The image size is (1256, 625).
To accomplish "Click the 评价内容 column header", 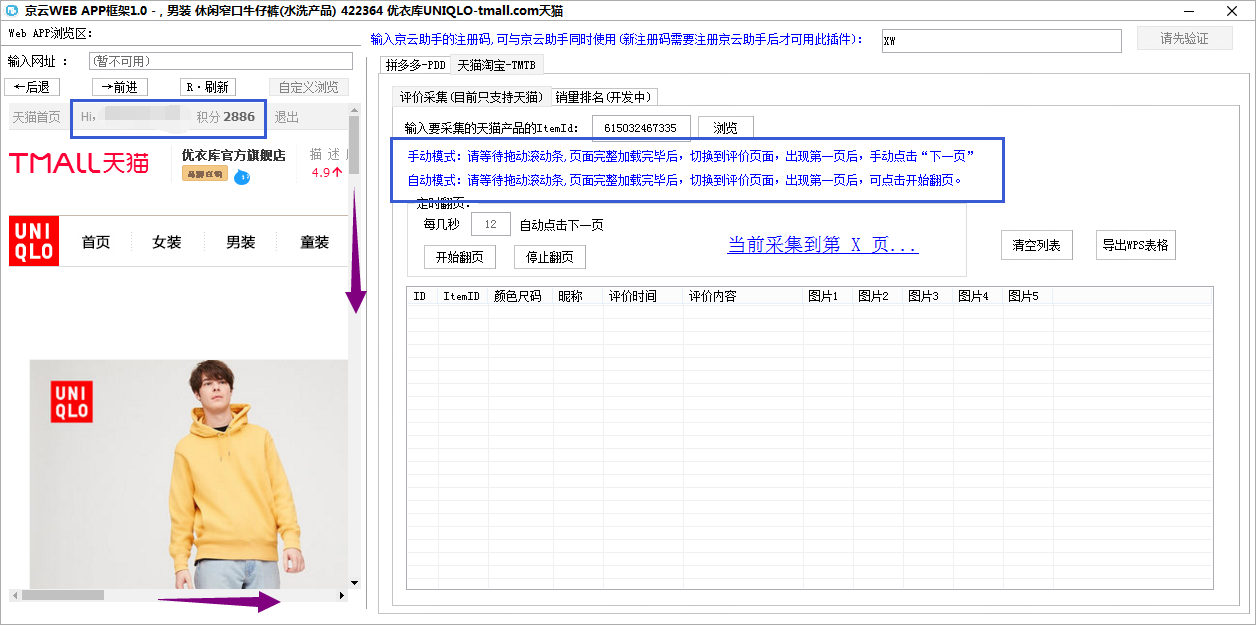I will point(743,296).
